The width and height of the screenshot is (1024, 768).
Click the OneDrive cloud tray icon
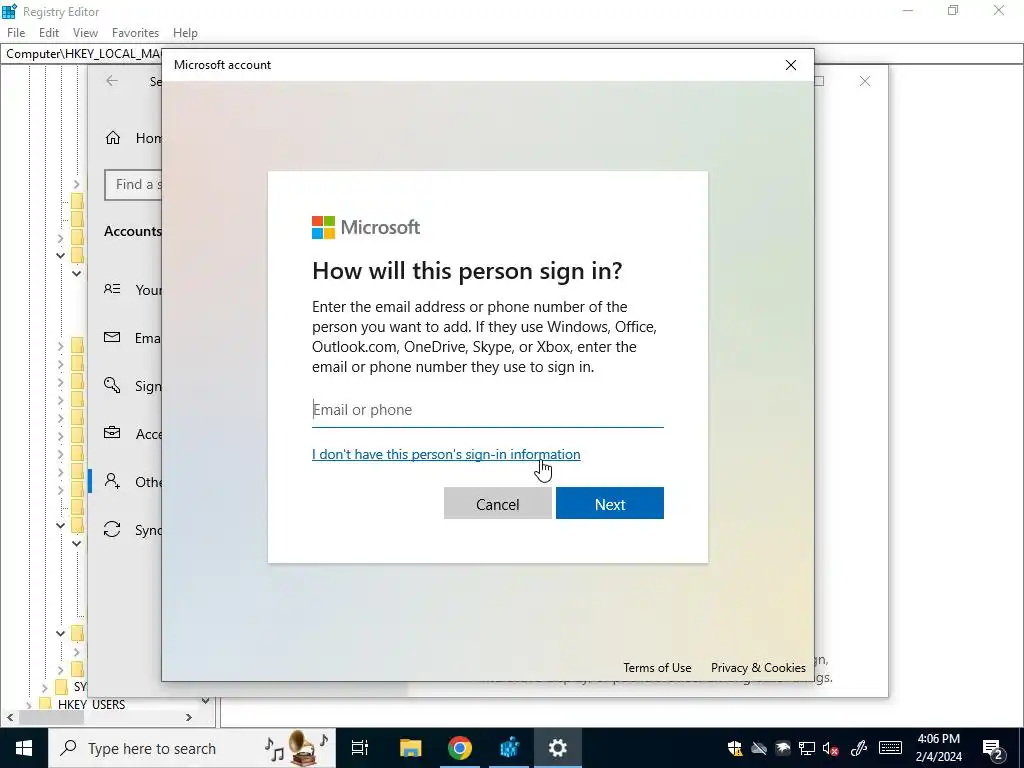pyautogui.click(x=759, y=748)
